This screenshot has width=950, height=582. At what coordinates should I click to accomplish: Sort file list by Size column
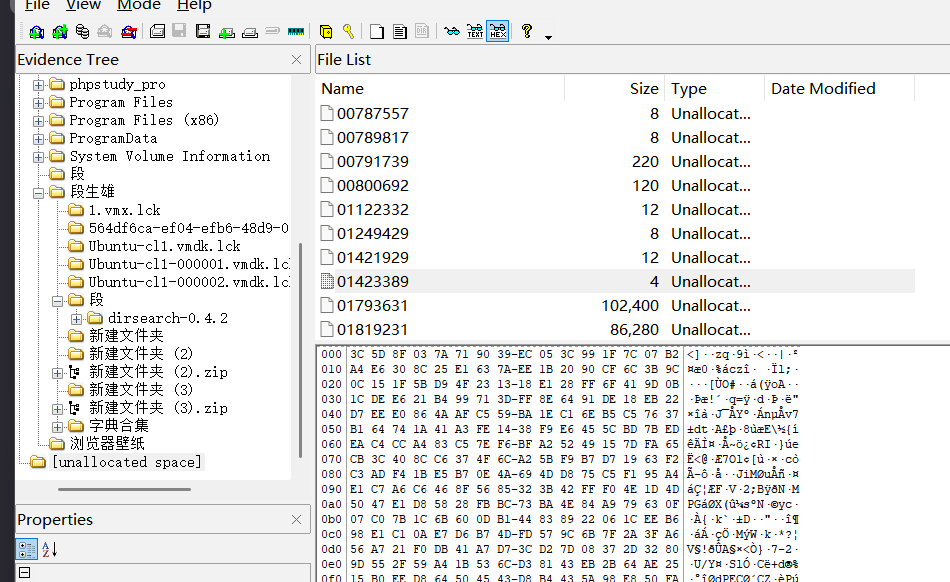pos(614,88)
